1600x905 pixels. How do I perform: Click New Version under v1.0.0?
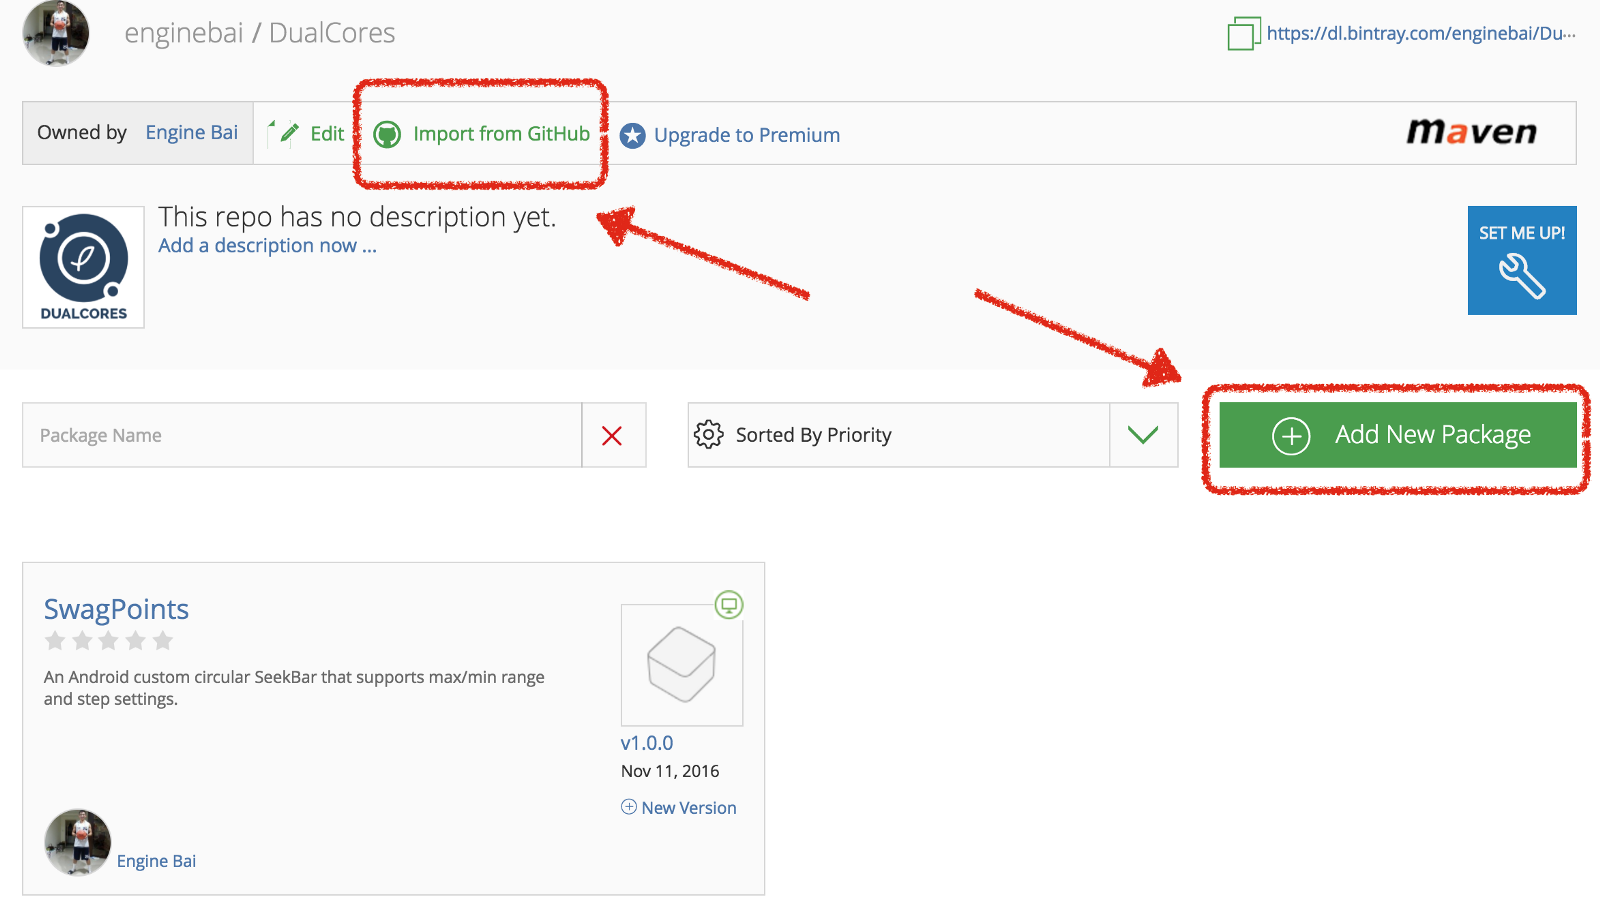pyautogui.click(x=678, y=808)
